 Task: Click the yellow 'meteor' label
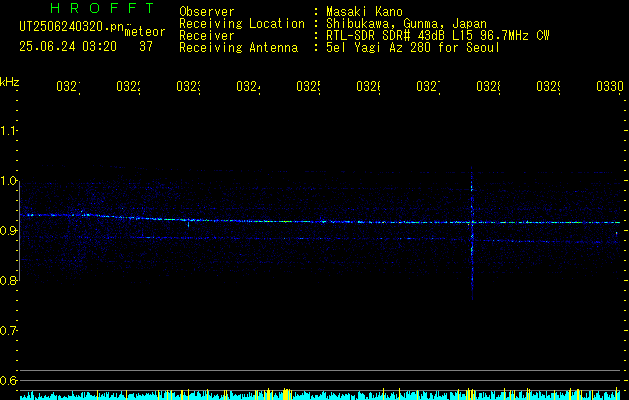click(145, 32)
